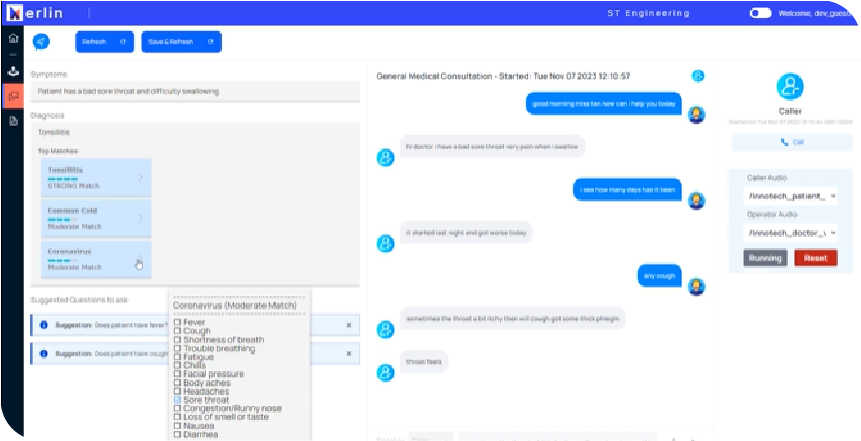Uncheck the Sore throat checkbox
The height and width of the screenshot is (441, 861).
[177, 399]
